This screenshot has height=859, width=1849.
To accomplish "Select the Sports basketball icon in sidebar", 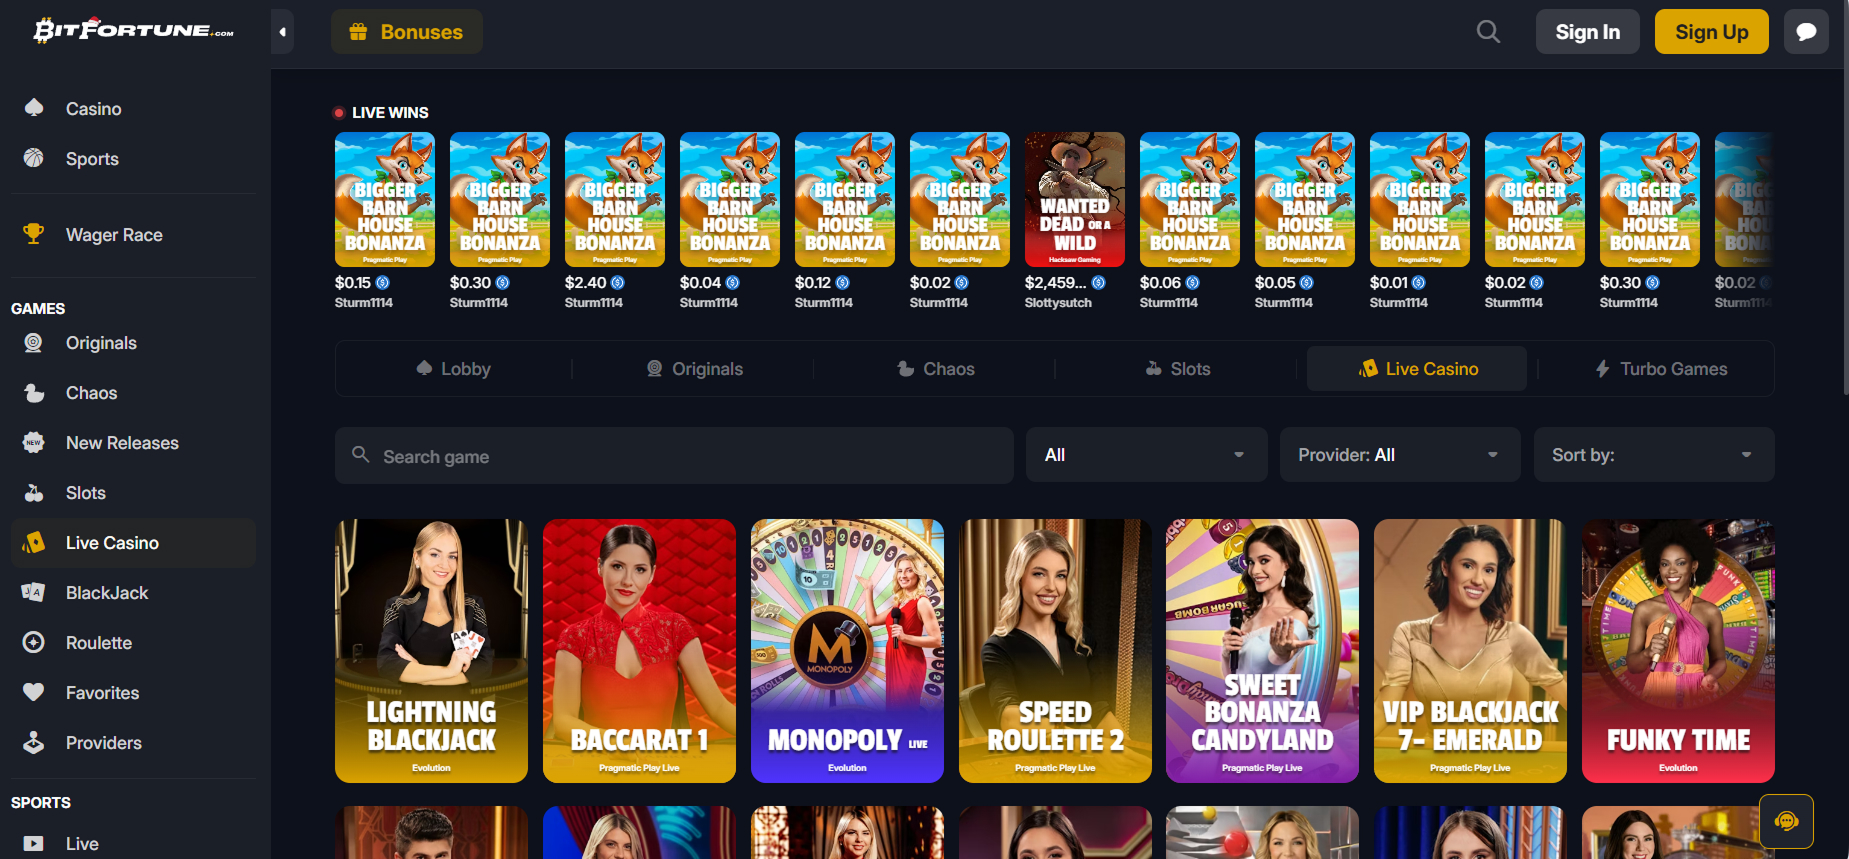I will click(x=34, y=158).
